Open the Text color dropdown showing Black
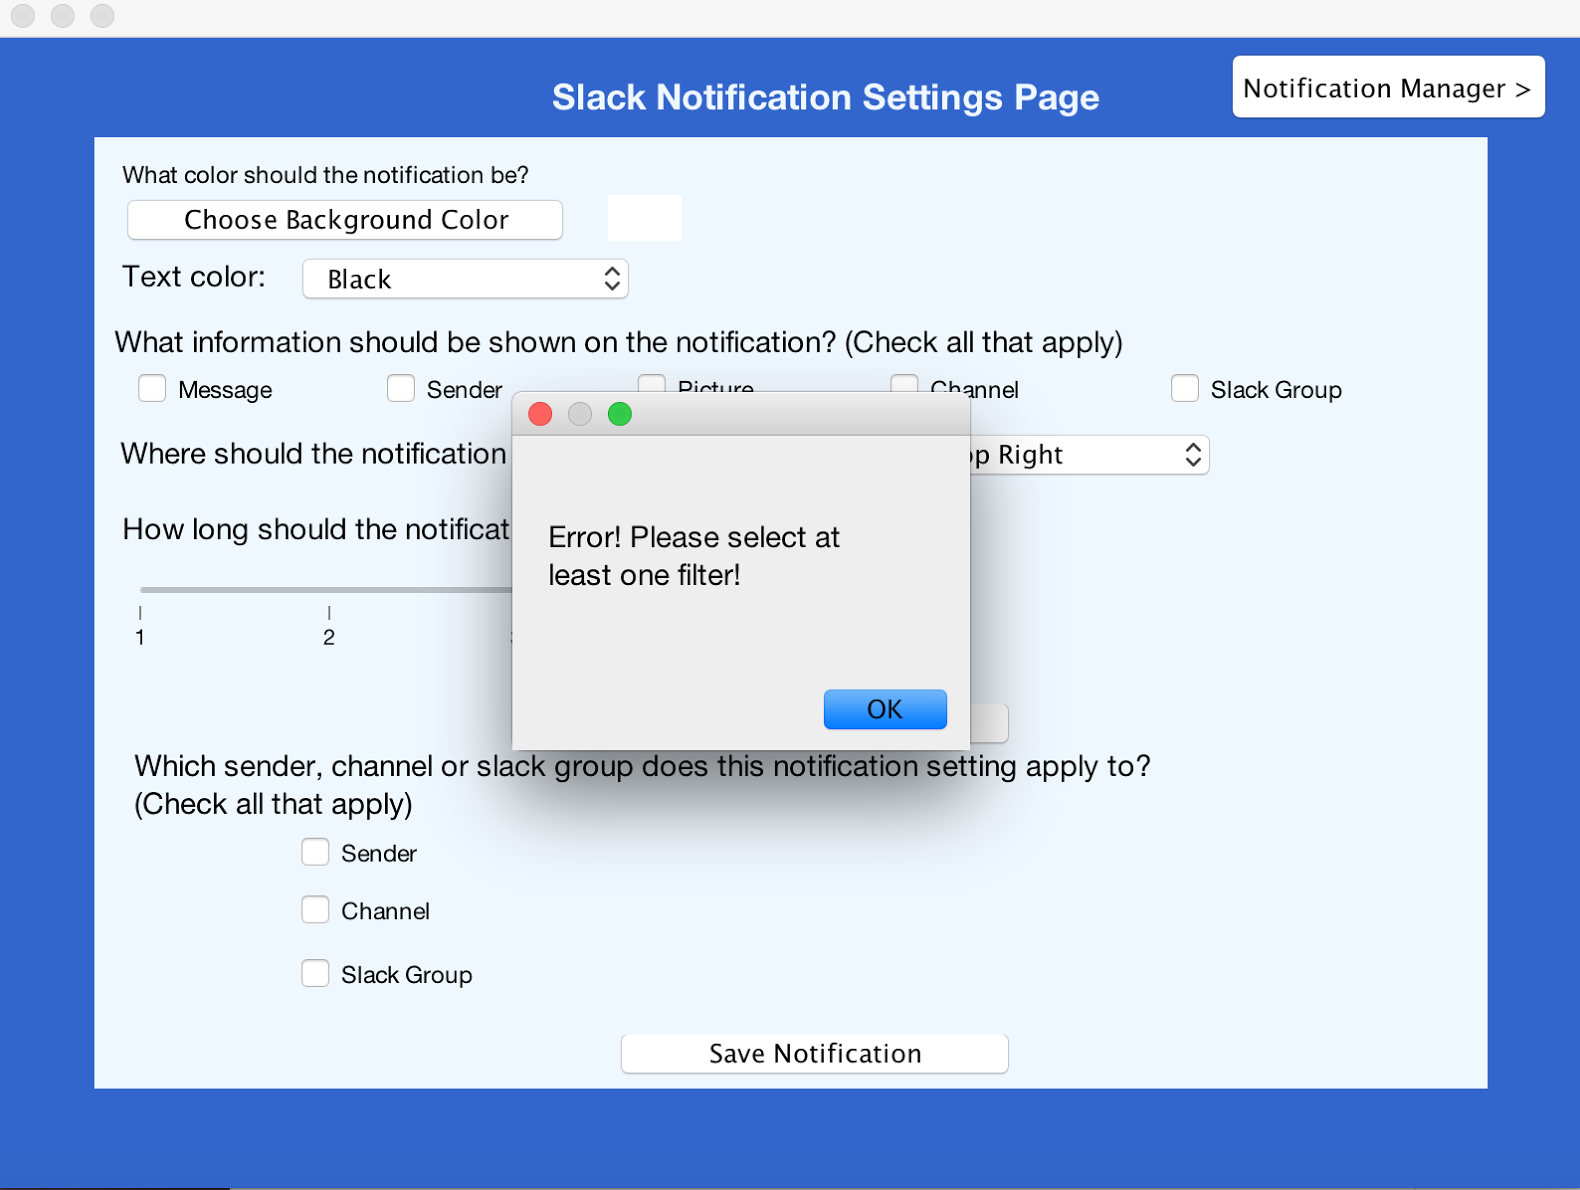 pyautogui.click(x=465, y=279)
